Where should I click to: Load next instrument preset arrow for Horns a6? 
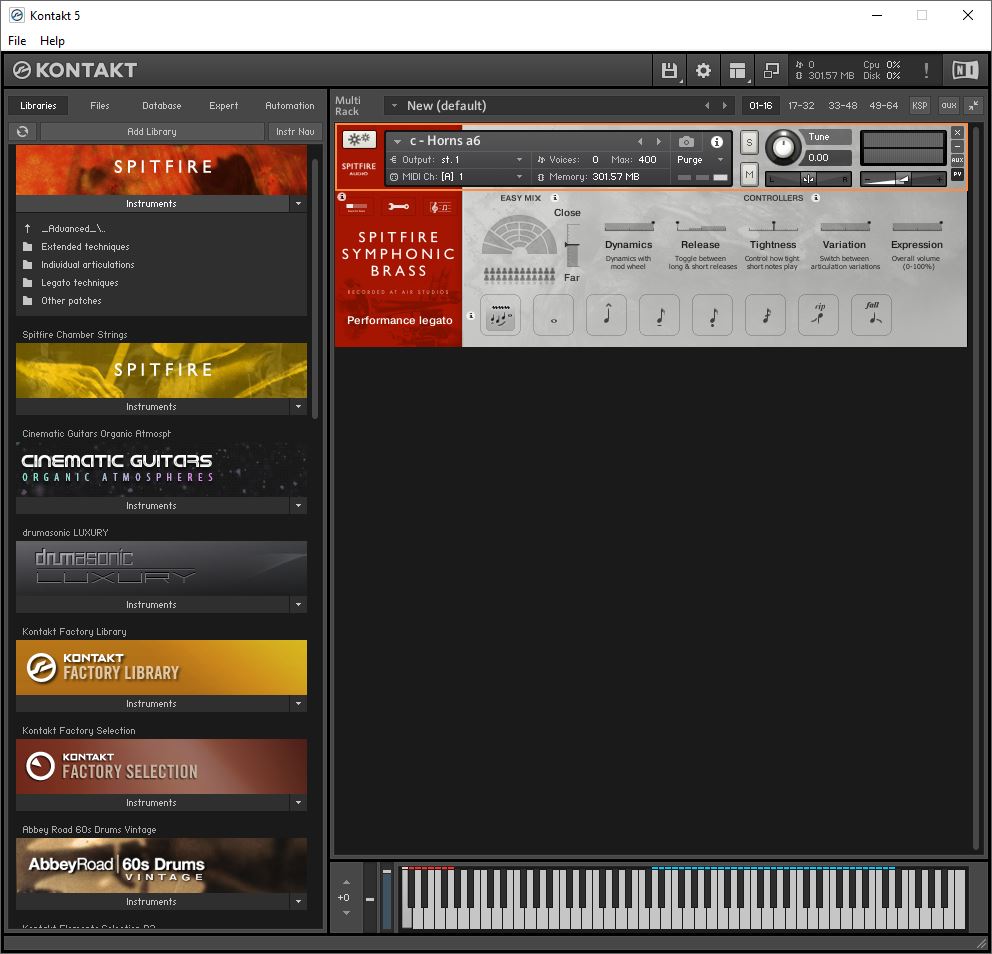tap(659, 142)
